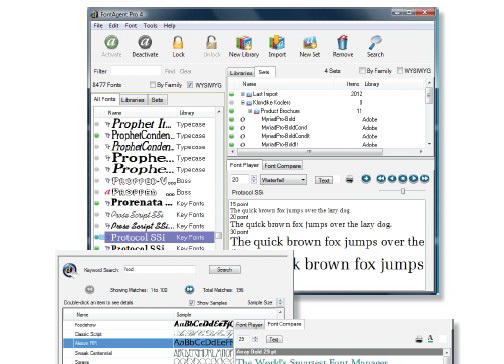Select the All Fonts tab
Image resolution: width=504 pixels, height=364 pixels.
point(104,99)
